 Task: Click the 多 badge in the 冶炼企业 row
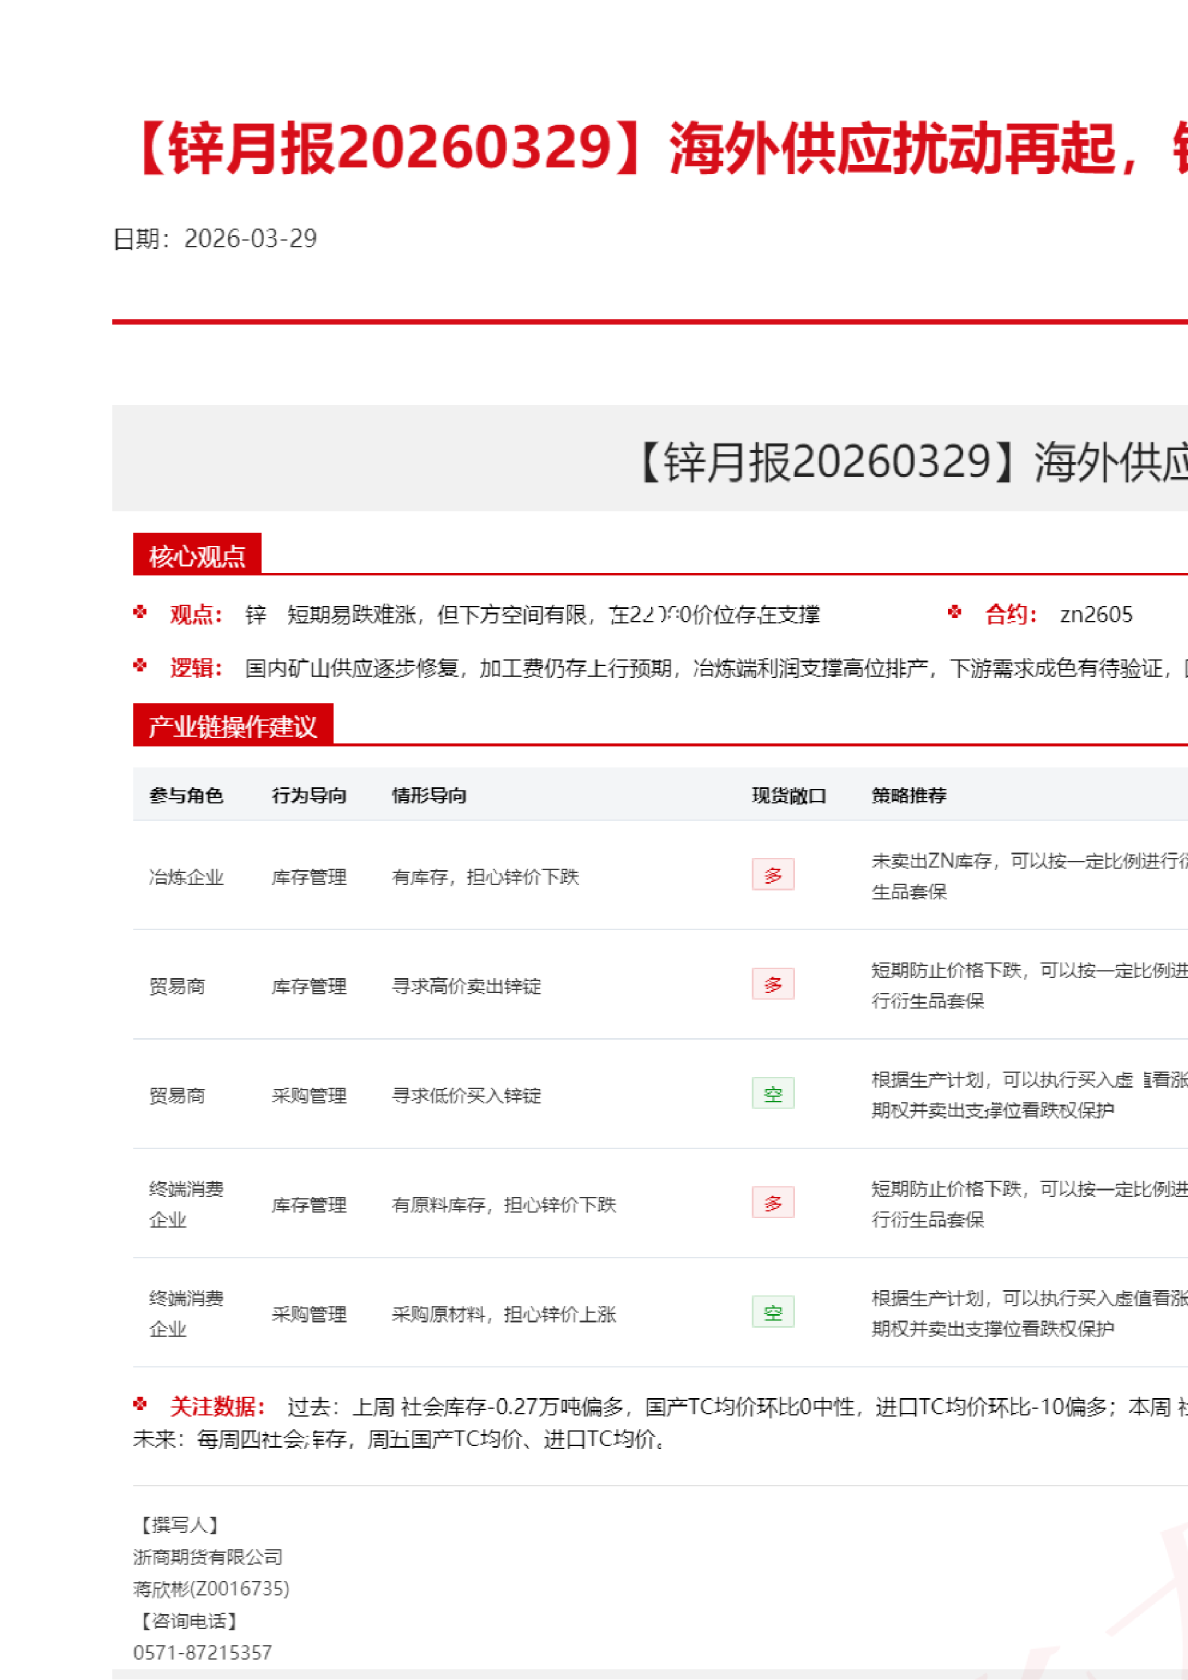point(773,875)
